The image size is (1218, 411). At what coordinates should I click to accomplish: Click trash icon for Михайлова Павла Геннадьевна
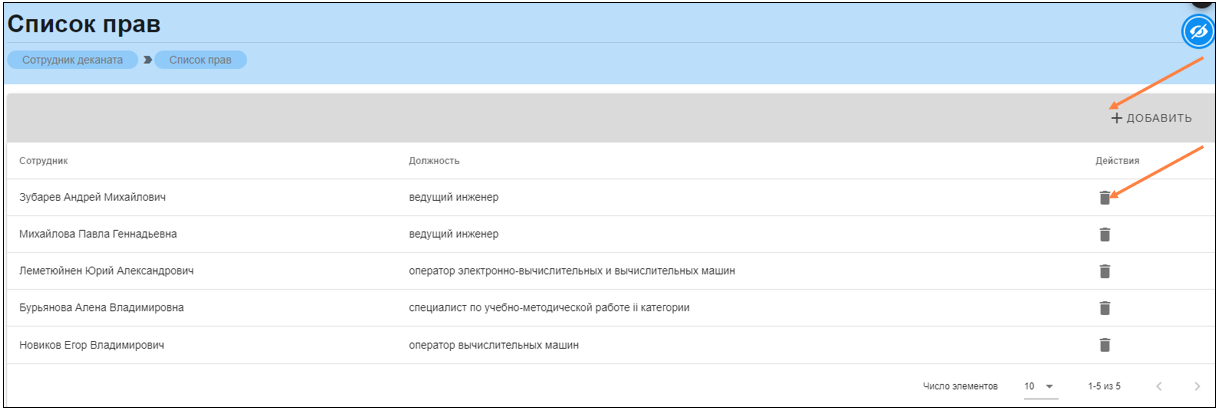click(x=1104, y=234)
